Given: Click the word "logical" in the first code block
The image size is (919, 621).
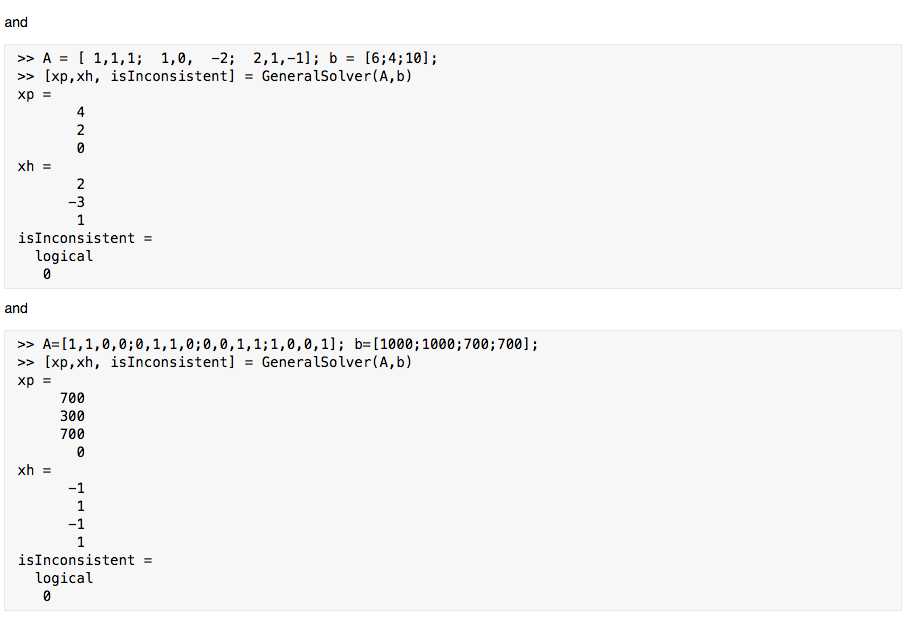Looking at the screenshot, I should coord(64,256).
